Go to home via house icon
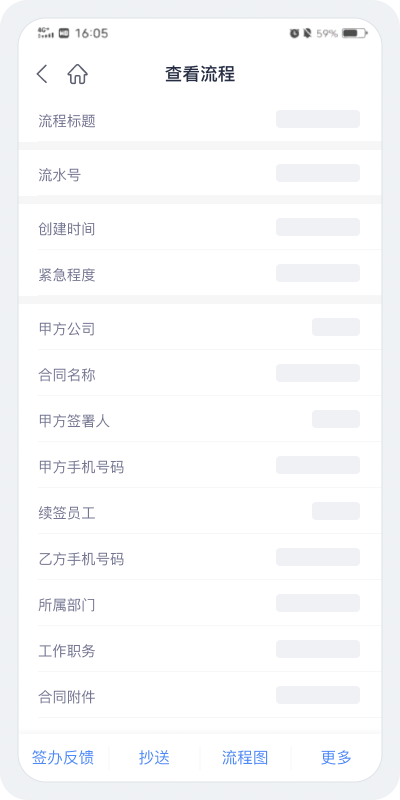 [78, 74]
